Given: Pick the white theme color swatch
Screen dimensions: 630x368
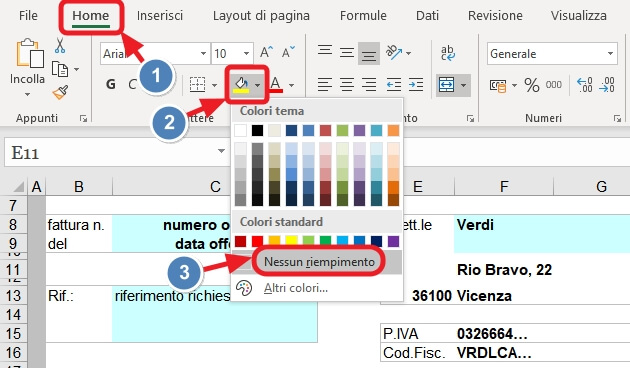Looking at the screenshot, I should [240, 130].
